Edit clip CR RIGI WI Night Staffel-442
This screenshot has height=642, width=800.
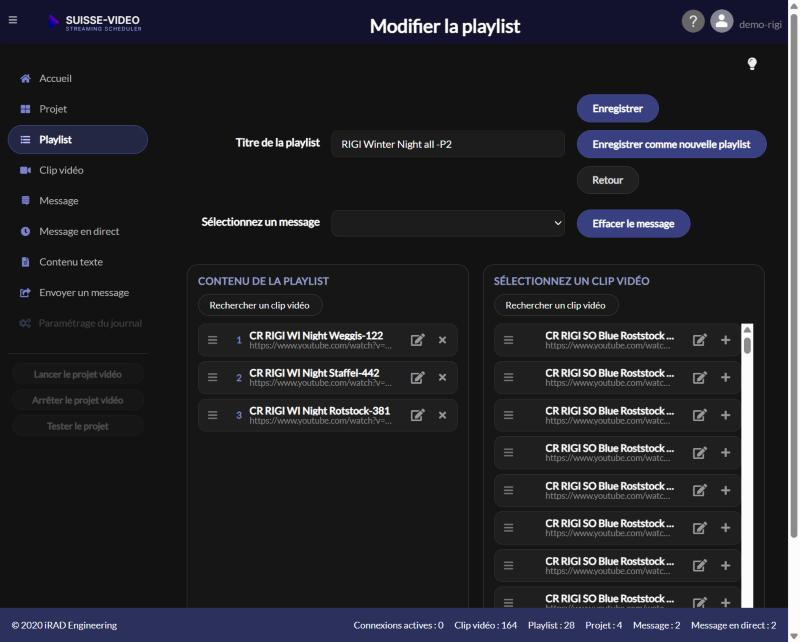click(417, 378)
